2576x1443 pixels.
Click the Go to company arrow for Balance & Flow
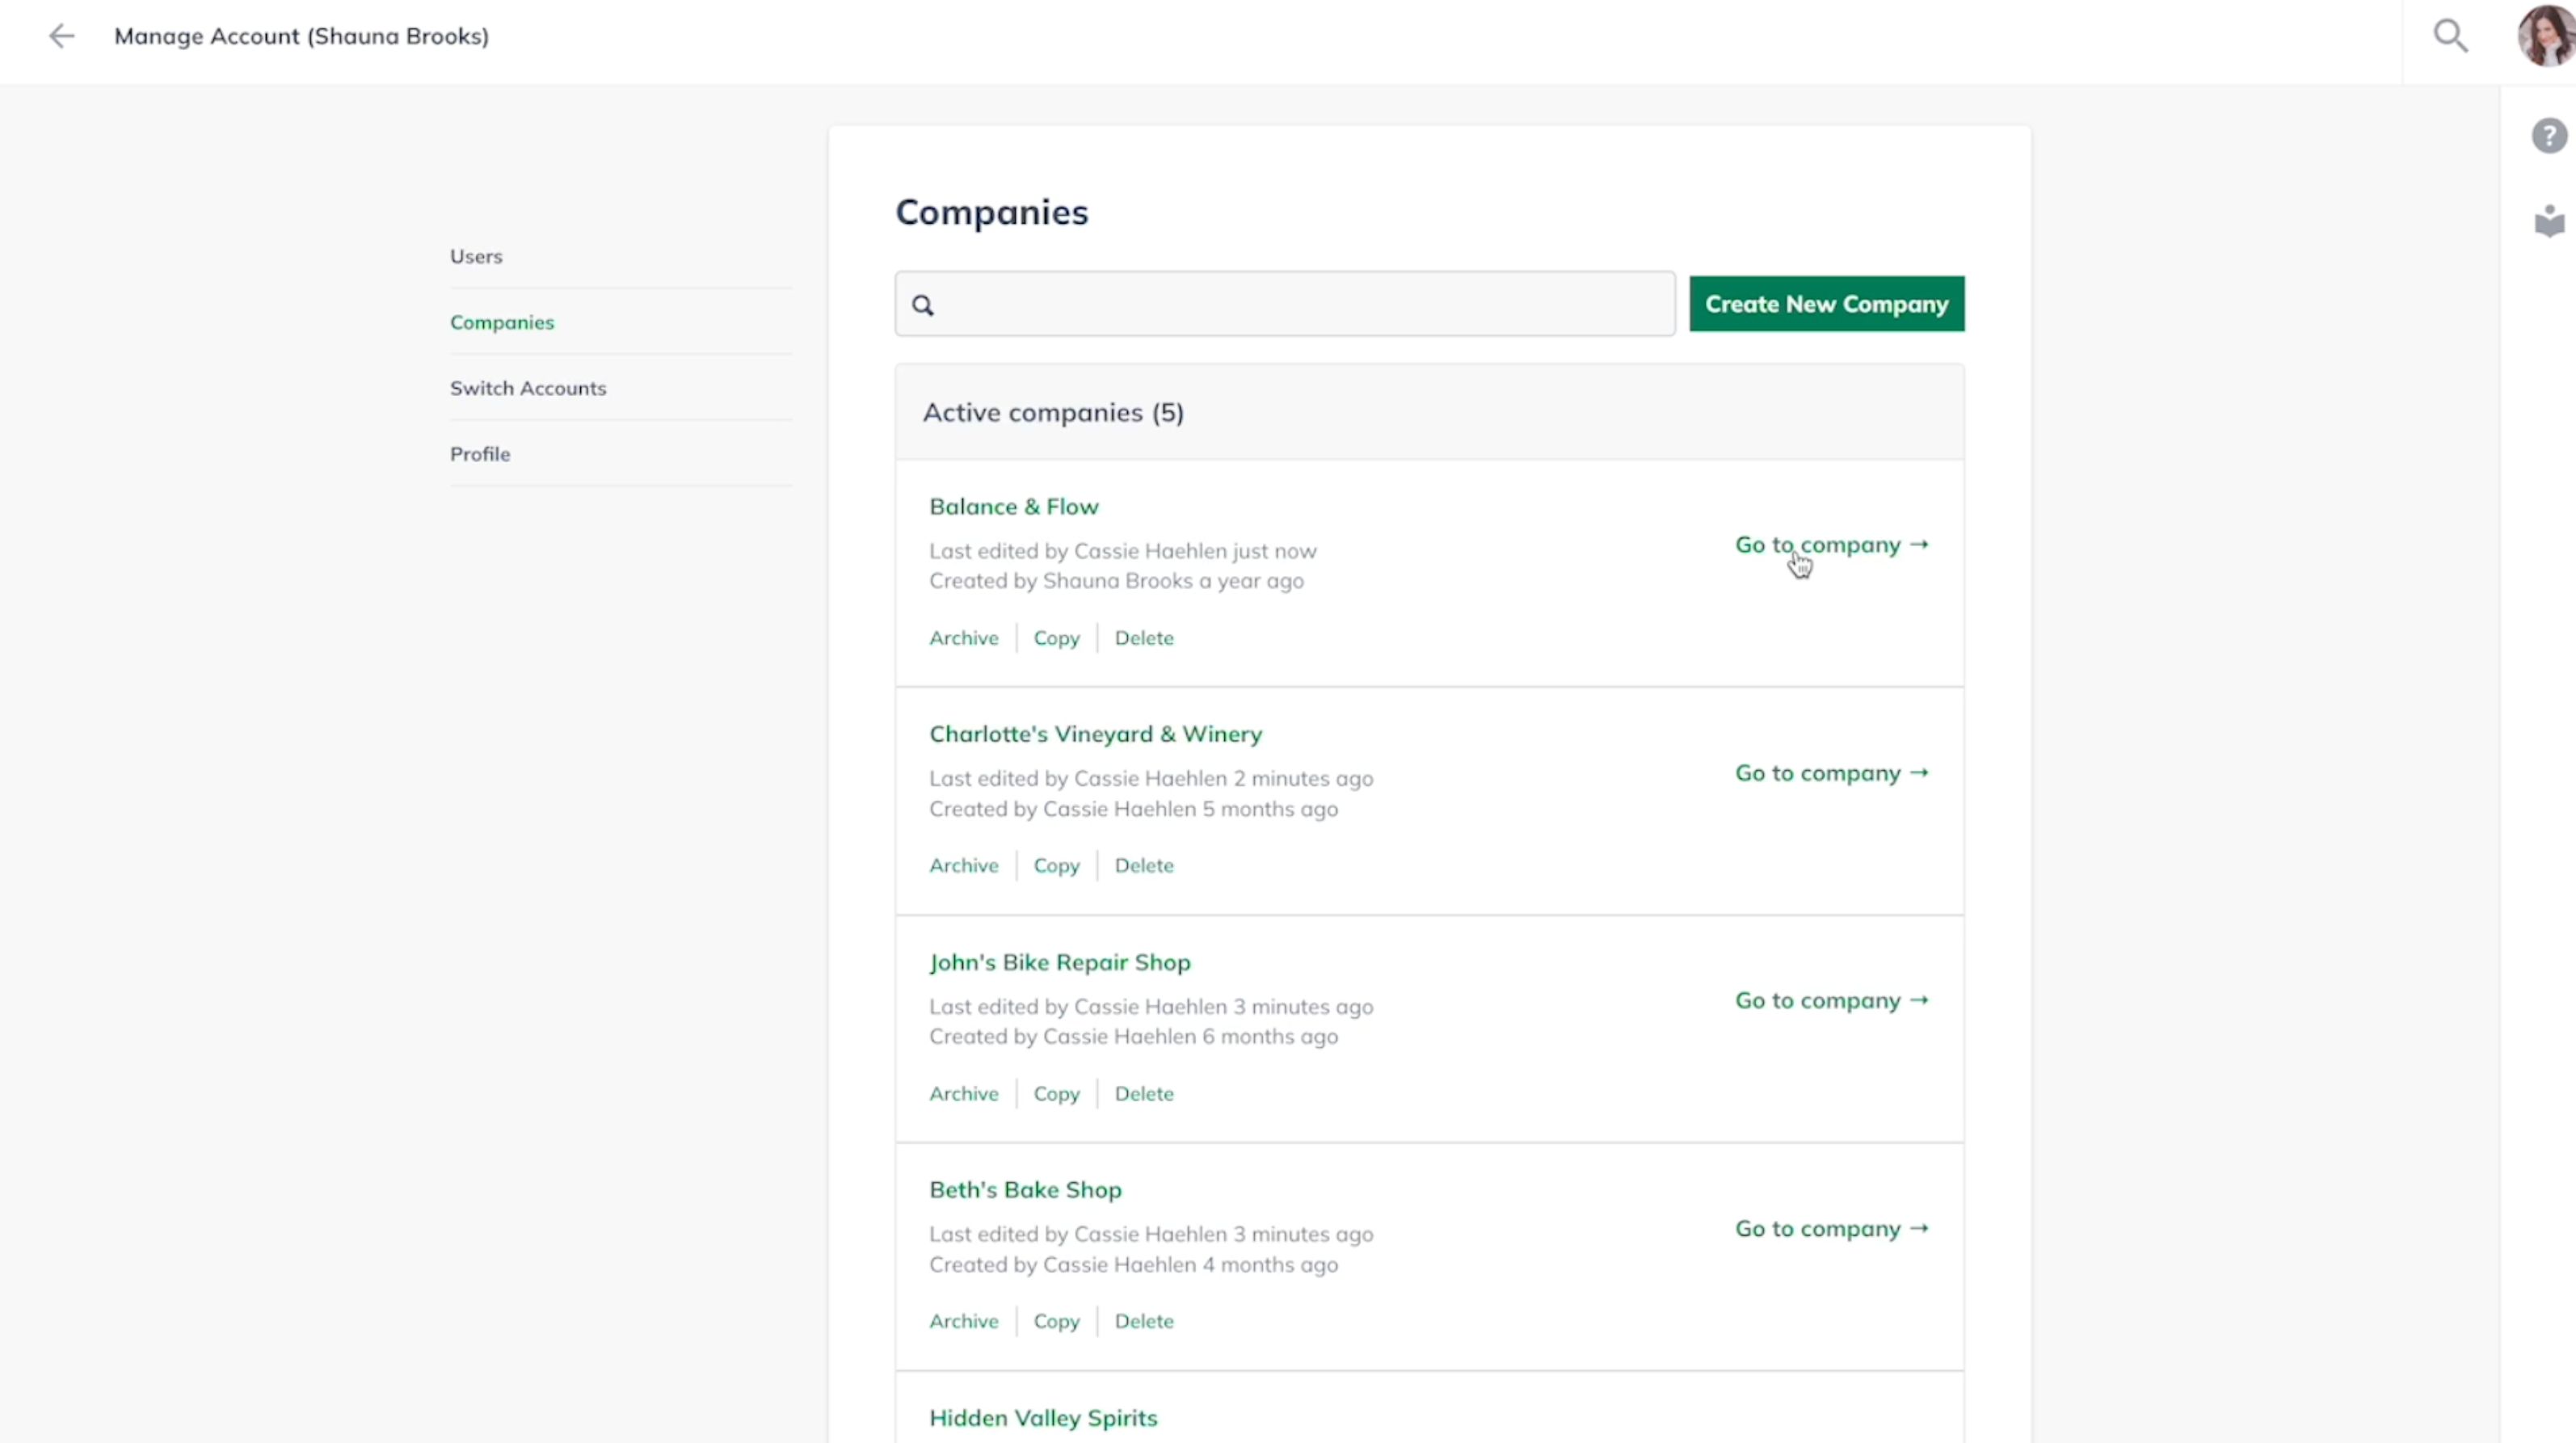(1831, 544)
